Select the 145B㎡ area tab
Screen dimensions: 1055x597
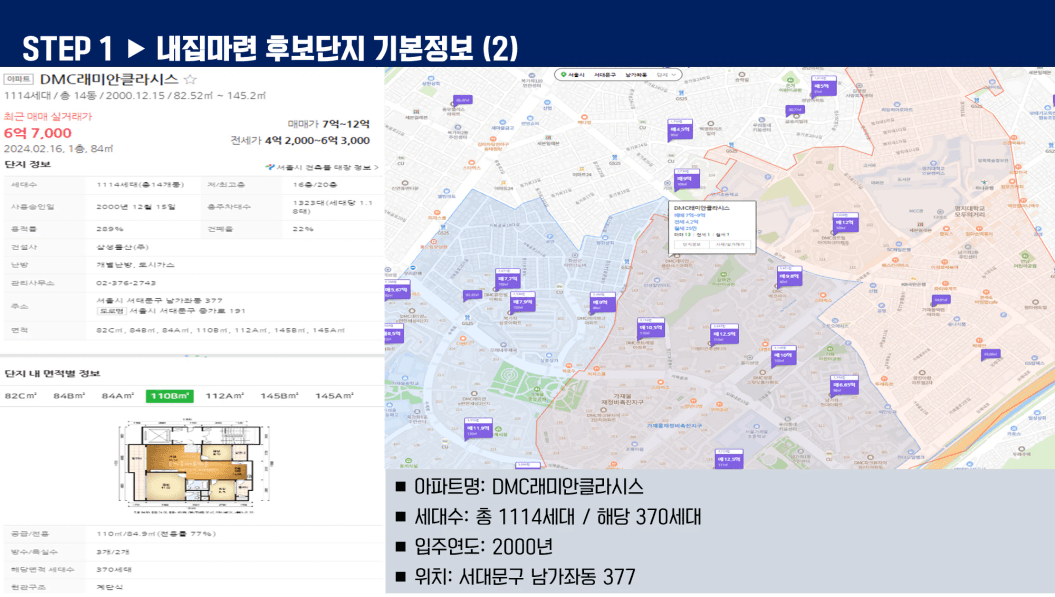point(279,396)
